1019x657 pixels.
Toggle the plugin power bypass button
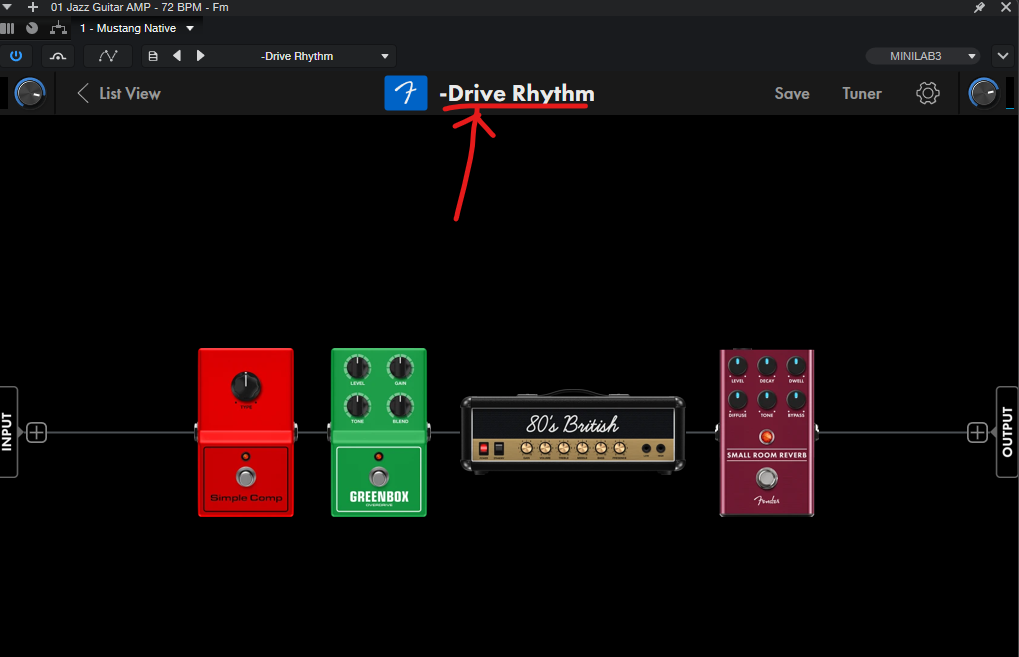(x=16, y=56)
